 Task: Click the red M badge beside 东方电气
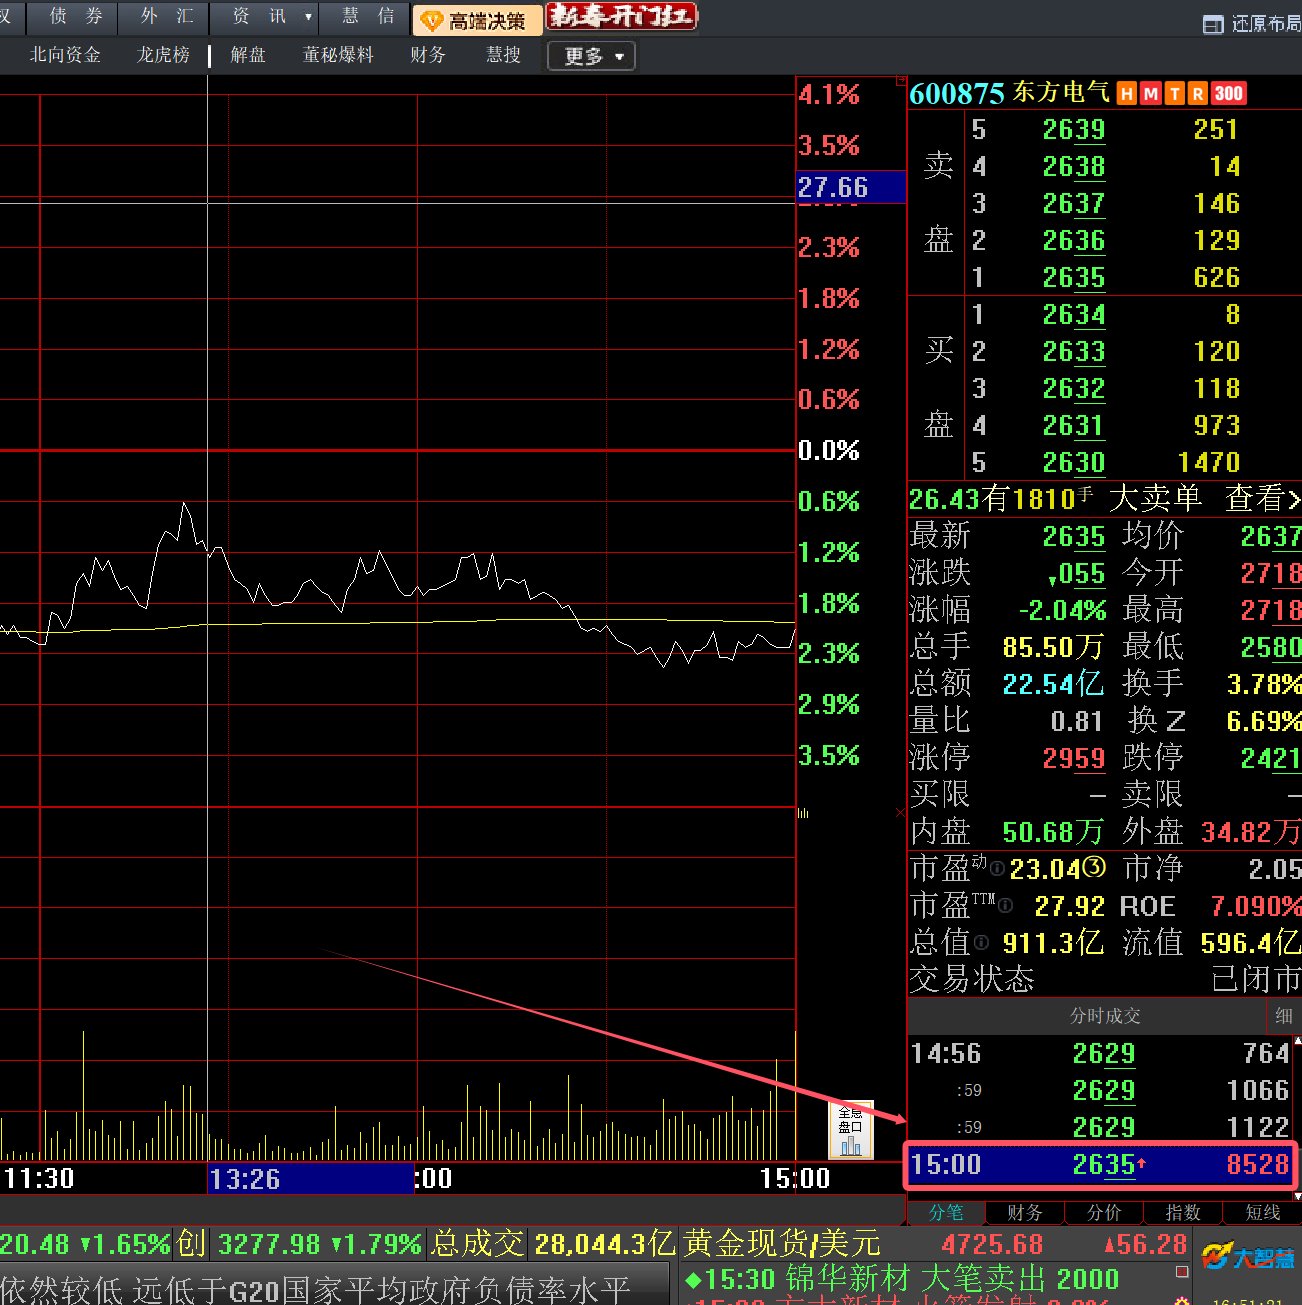point(1150,94)
